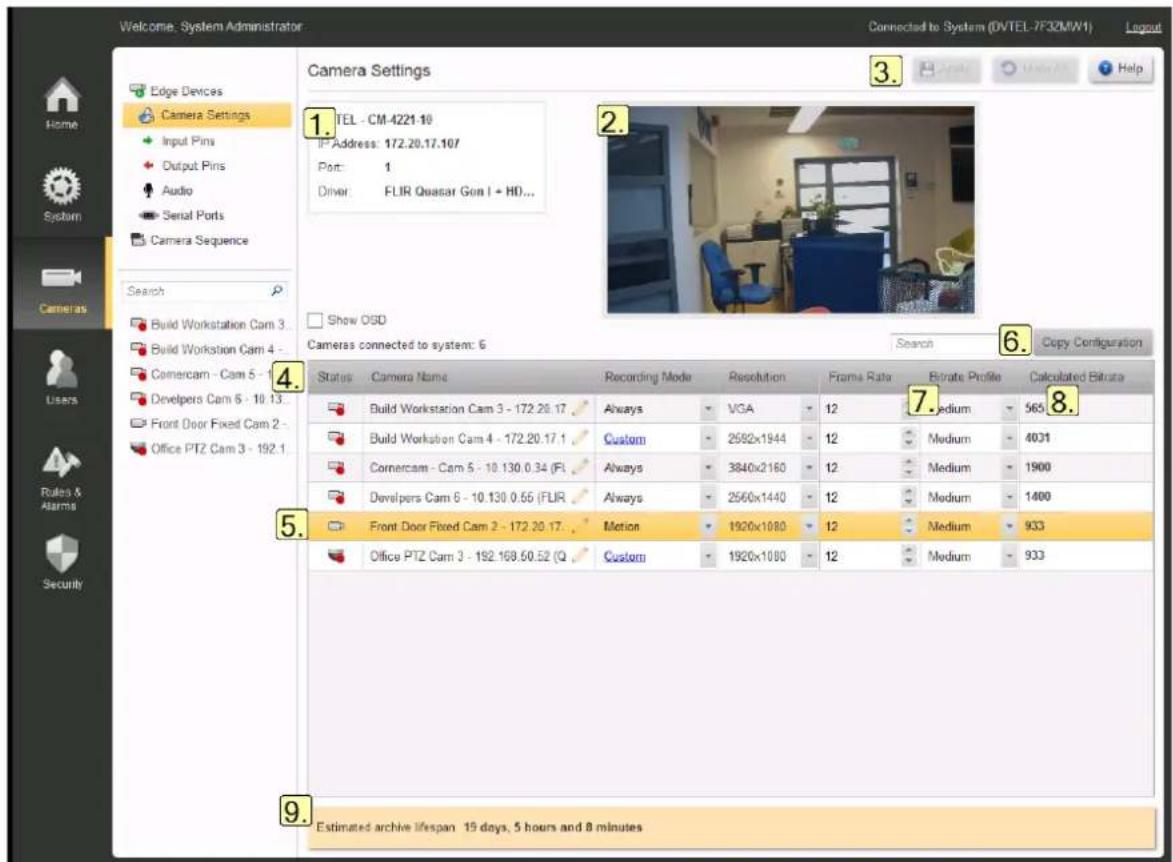Click status icon of Front Door Fixed Cam 2 row
Image resolution: width=1173 pixels, height=862 pixels.
[x=336, y=527]
